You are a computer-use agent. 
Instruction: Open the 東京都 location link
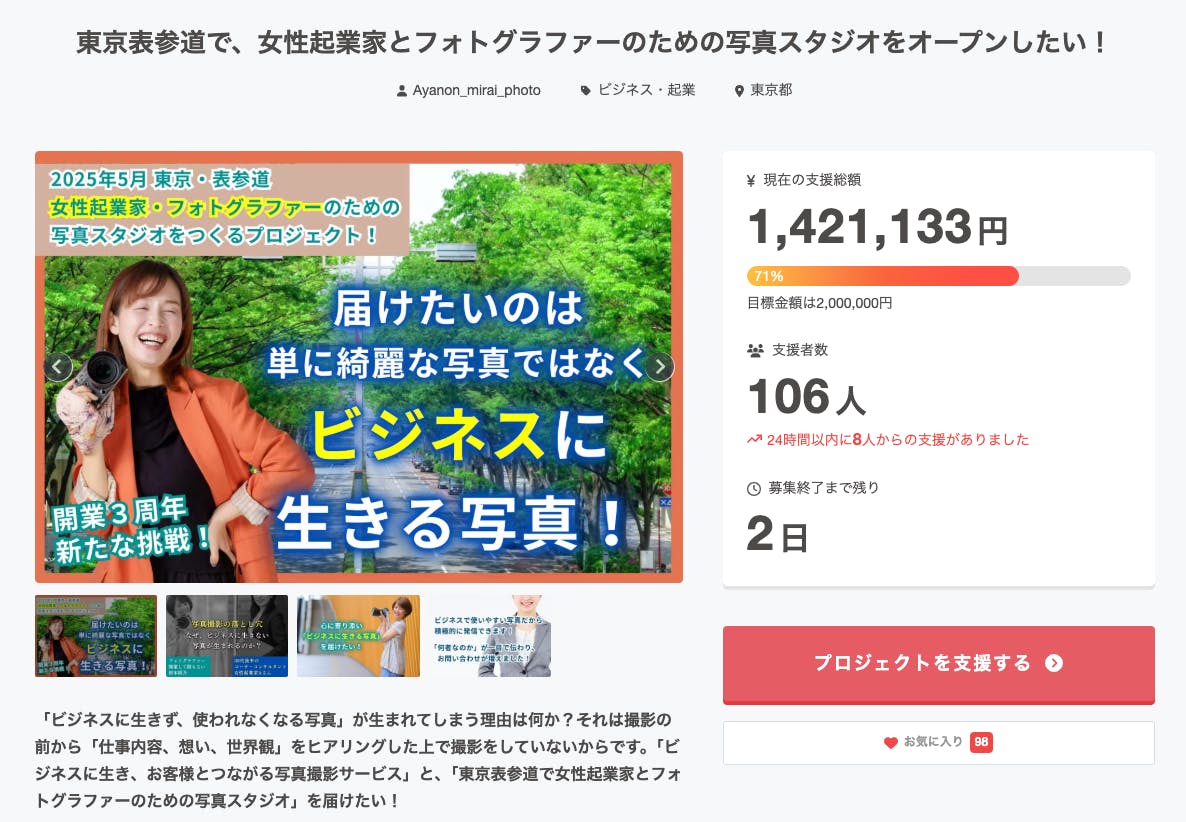(771, 90)
